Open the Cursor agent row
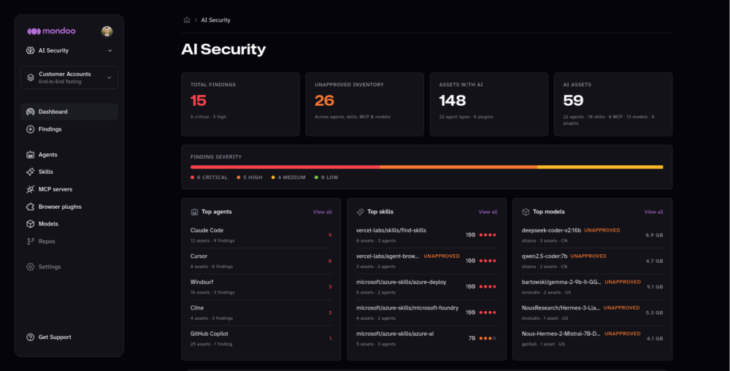 pos(261,261)
